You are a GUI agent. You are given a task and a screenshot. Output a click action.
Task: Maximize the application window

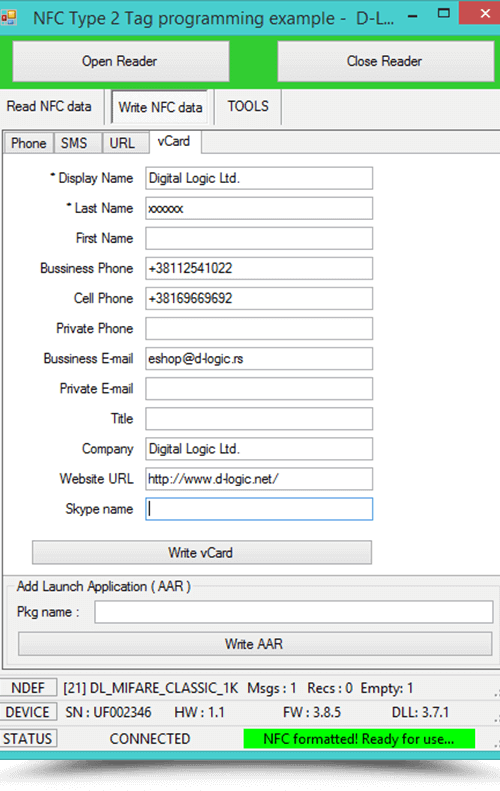pos(443,14)
